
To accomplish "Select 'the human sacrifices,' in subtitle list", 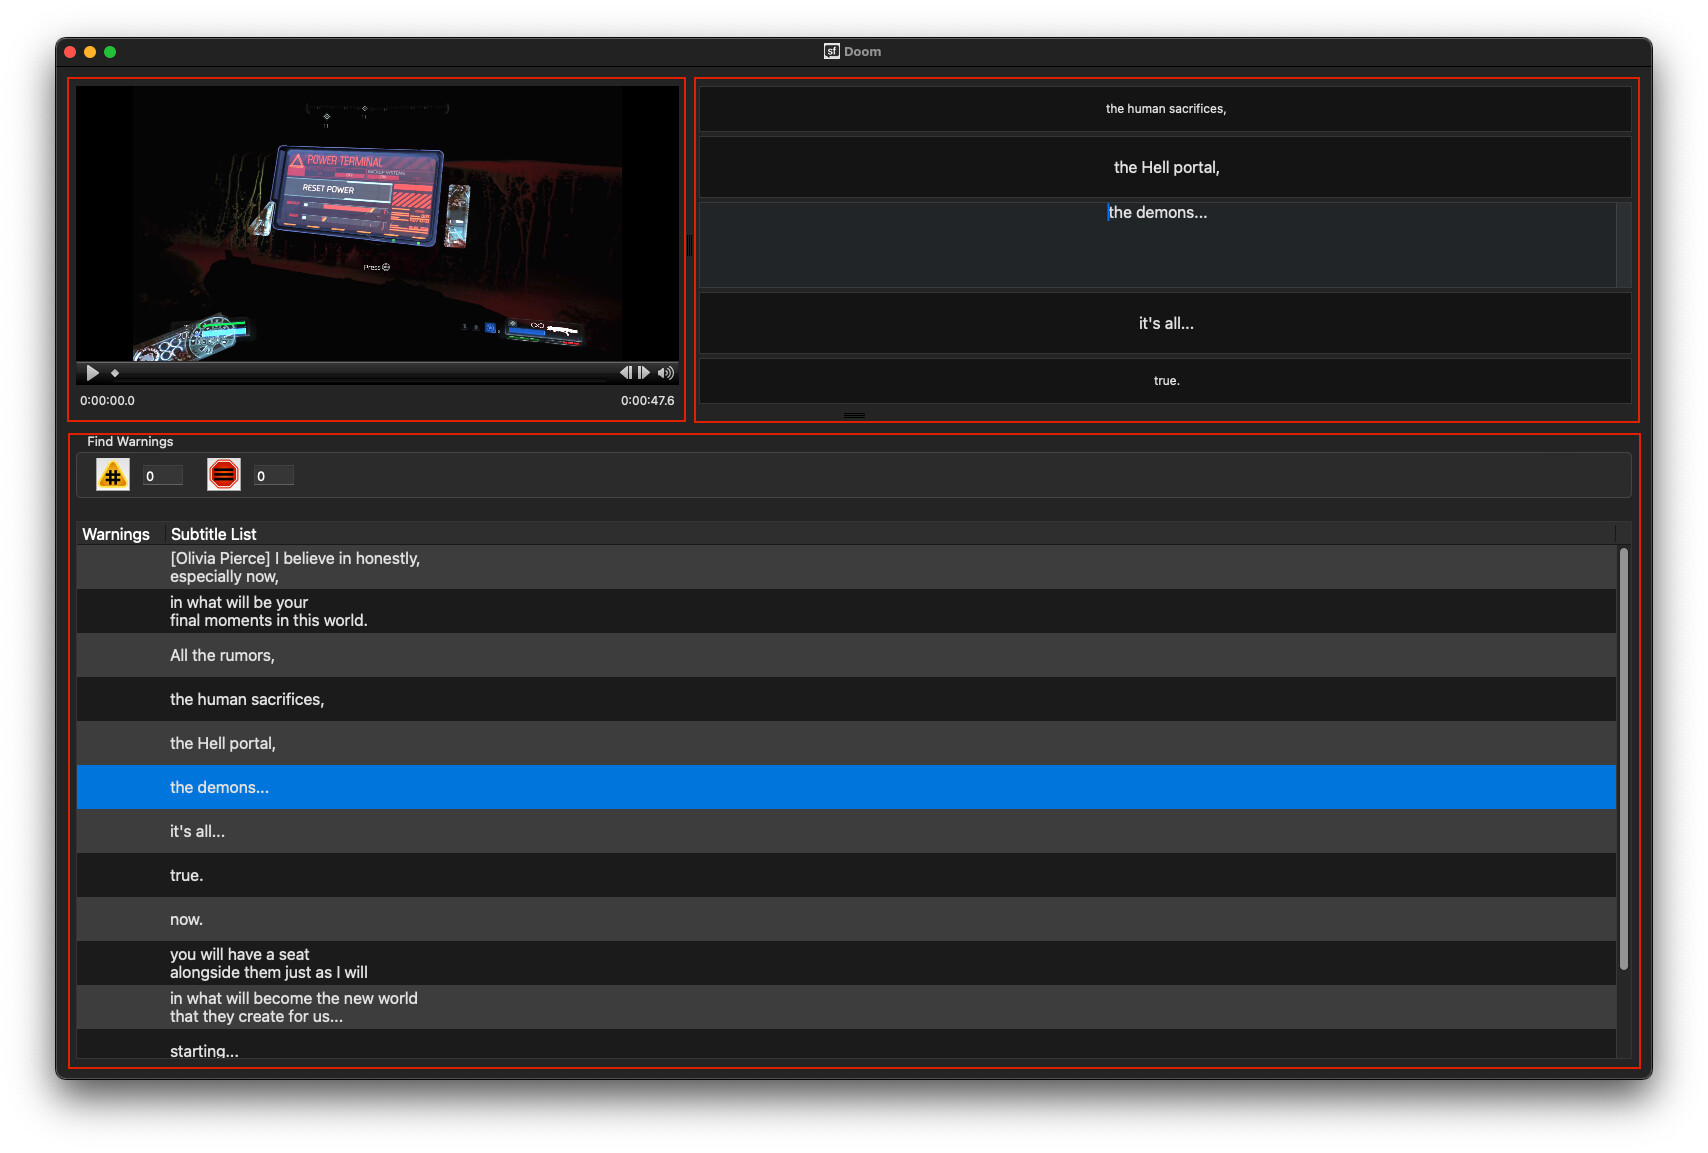I will click(247, 699).
